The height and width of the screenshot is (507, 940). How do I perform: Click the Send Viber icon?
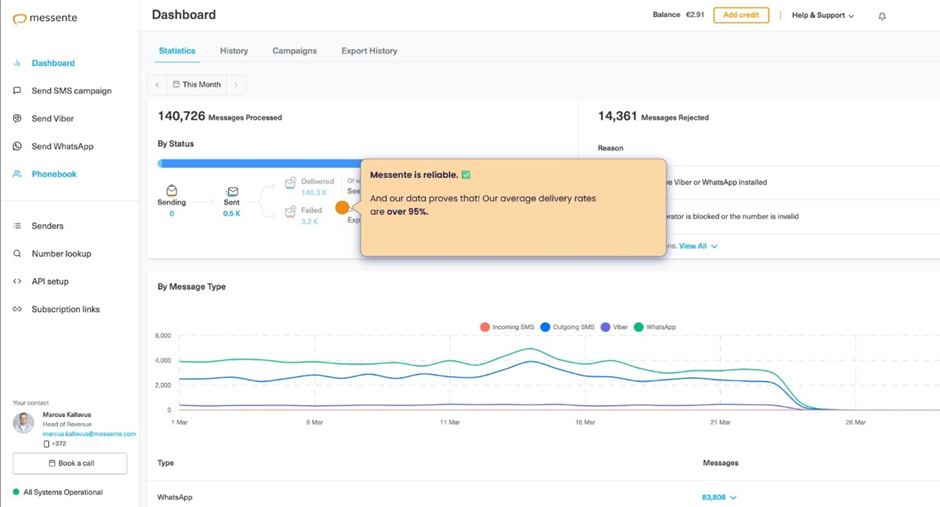pyautogui.click(x=17, y=118)
